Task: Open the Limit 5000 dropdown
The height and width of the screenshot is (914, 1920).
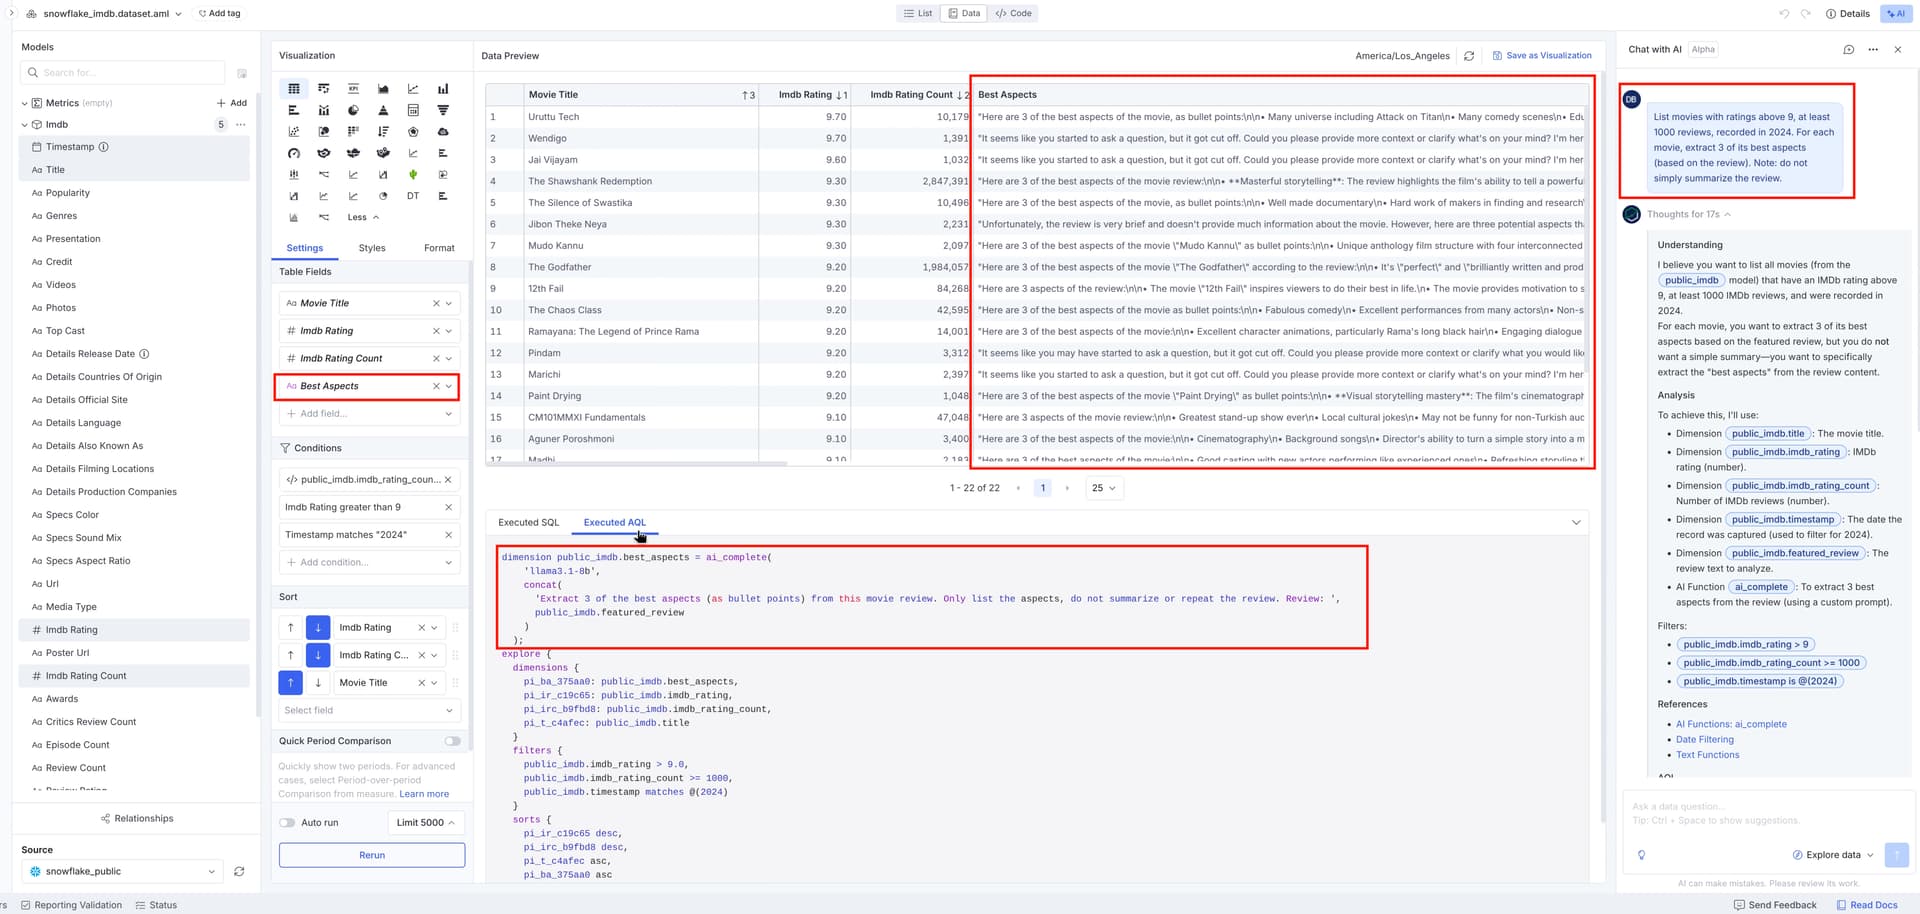Action: click(x=425, y=823)
